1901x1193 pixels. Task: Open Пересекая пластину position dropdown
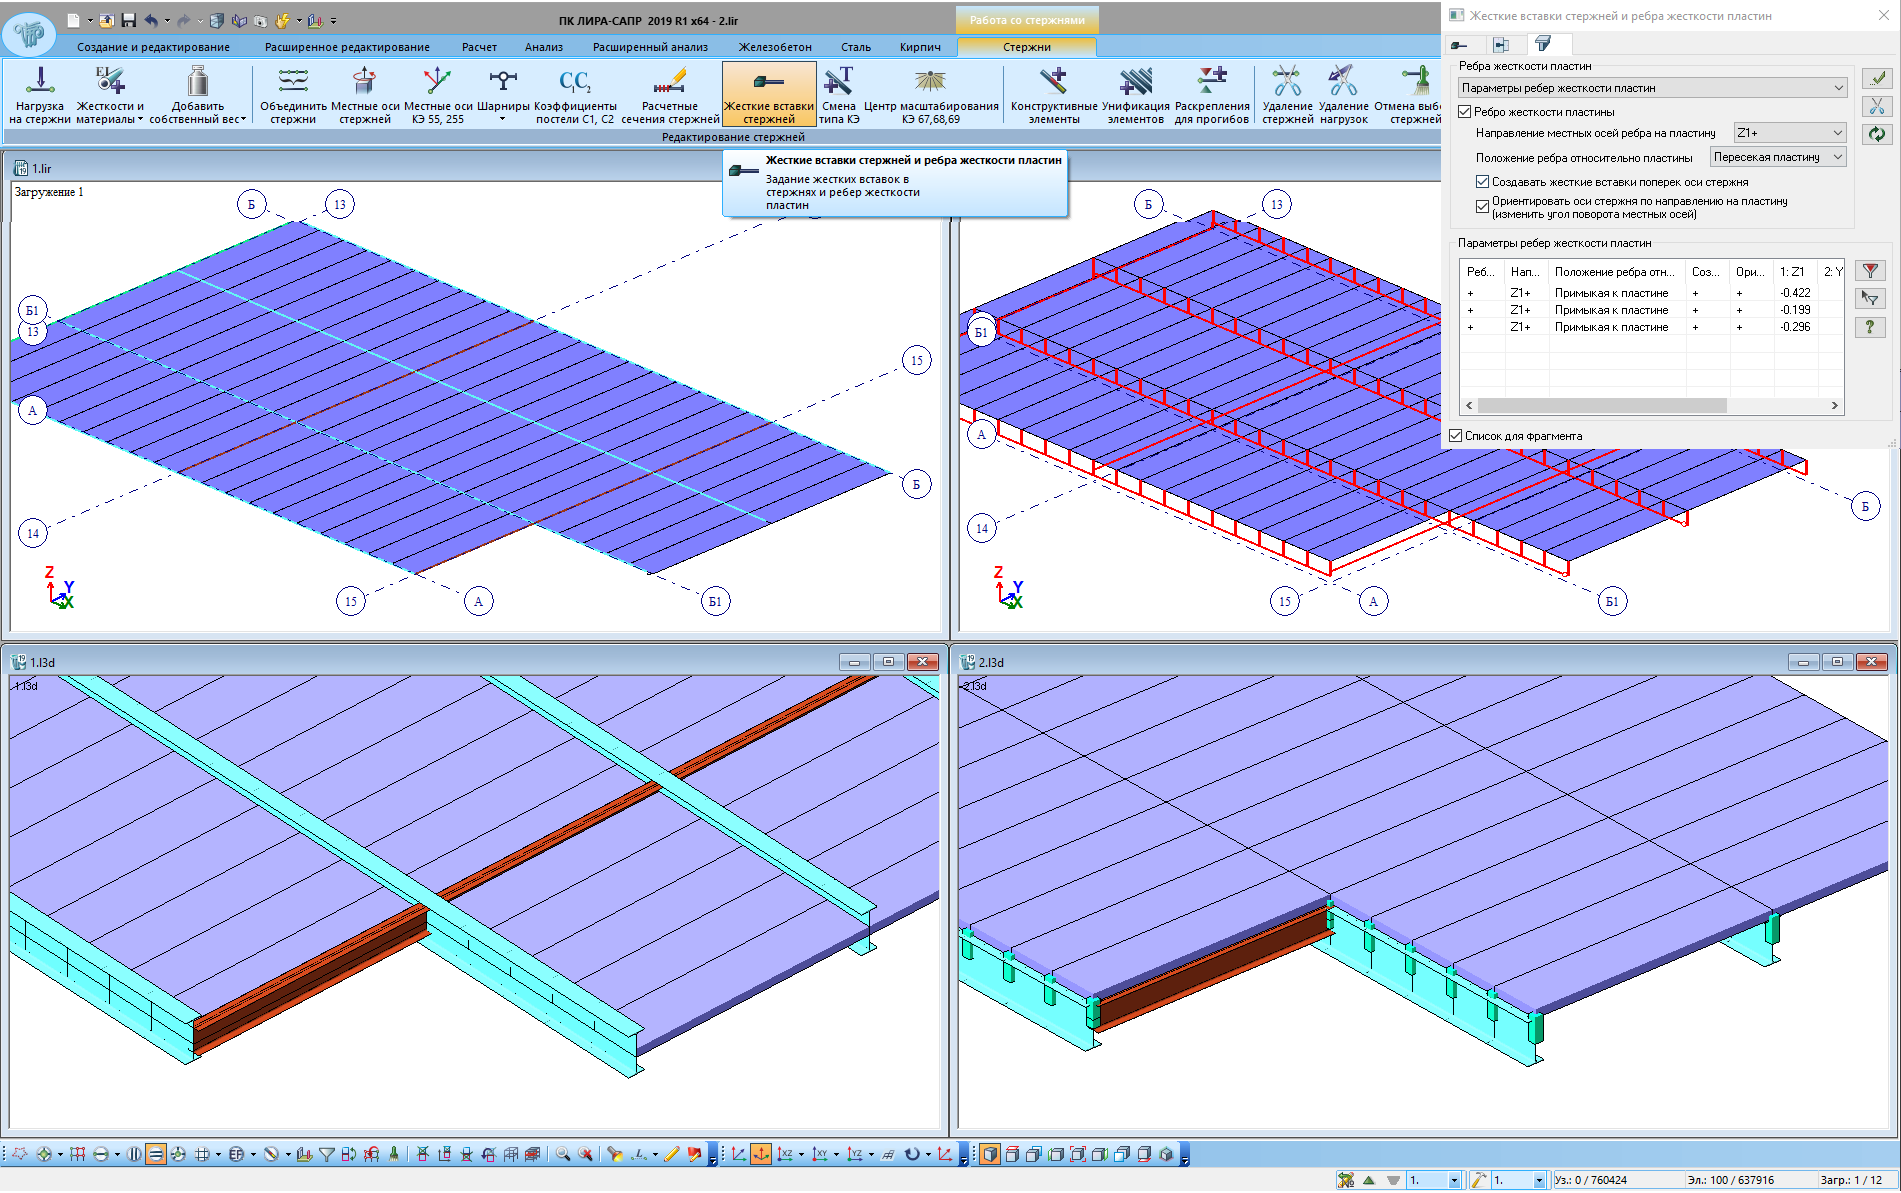(1777, 157)
